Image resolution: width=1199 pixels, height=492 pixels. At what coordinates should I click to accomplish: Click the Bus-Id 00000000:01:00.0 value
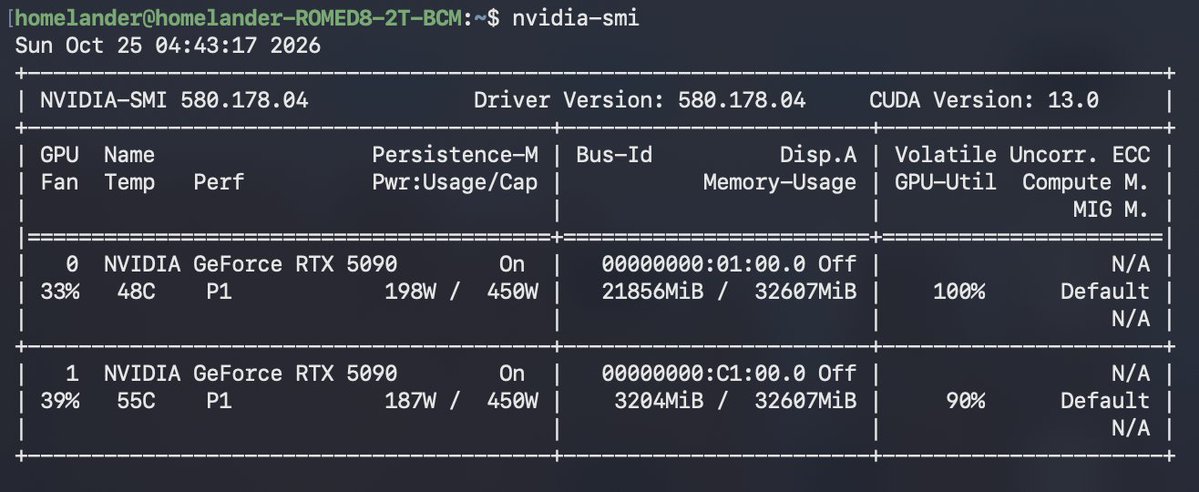[x=703, y=264]
